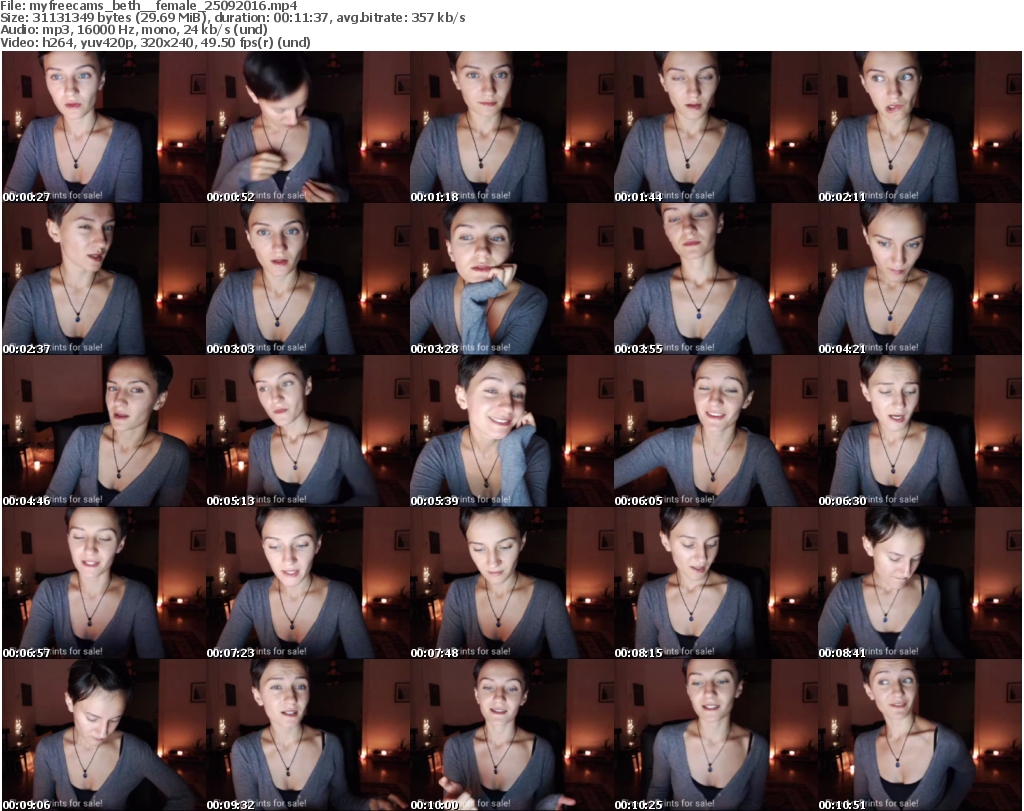
Task: Select the thumbnail at 00:06:30
Action: (x=920, y=431)
